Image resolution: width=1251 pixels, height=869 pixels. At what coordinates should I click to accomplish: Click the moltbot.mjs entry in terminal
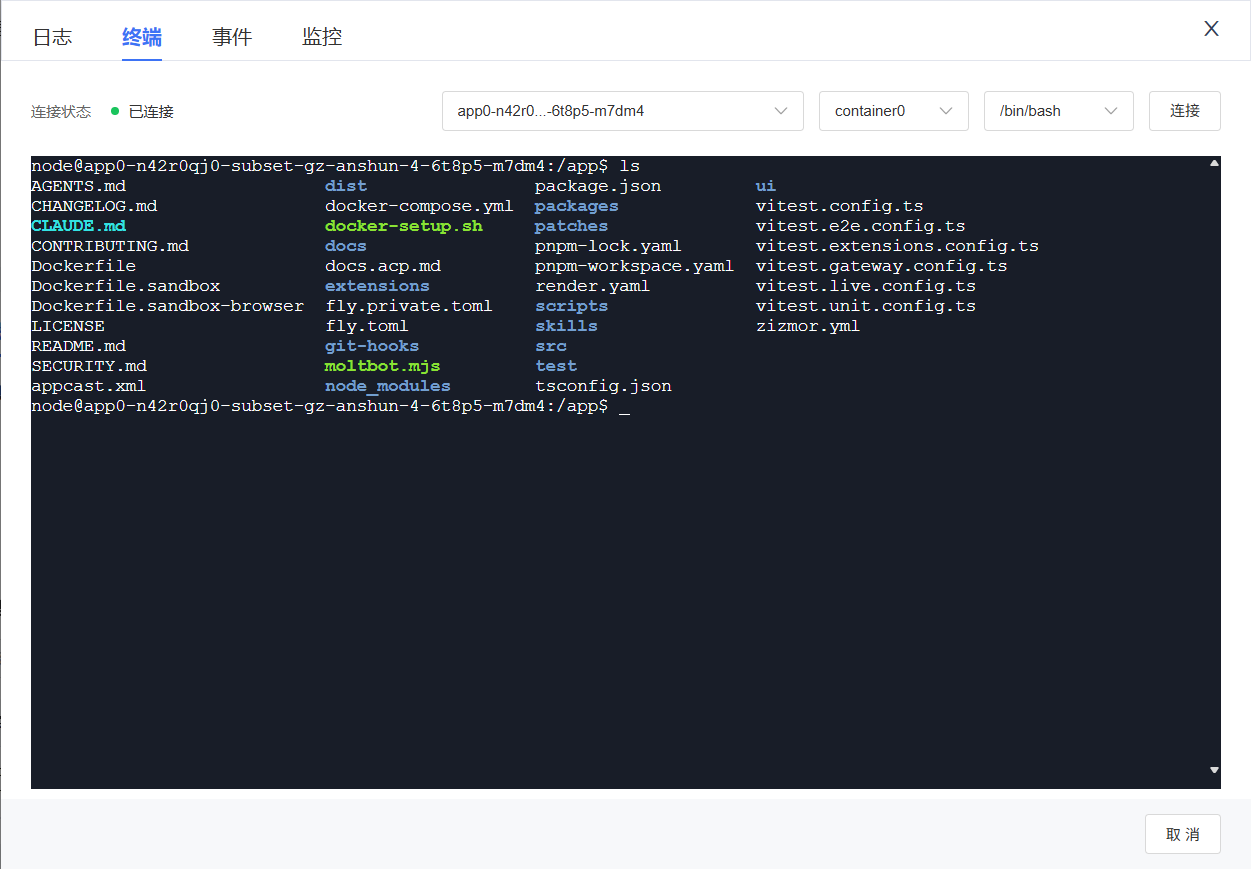tap(382, 366)
